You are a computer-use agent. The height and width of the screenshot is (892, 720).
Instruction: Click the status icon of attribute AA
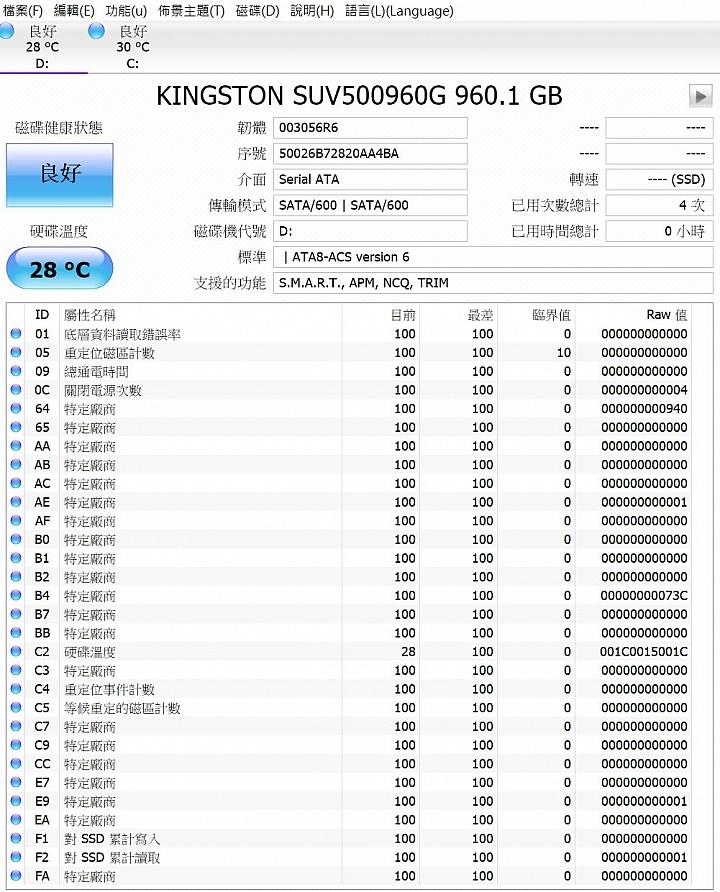(16, 445)
